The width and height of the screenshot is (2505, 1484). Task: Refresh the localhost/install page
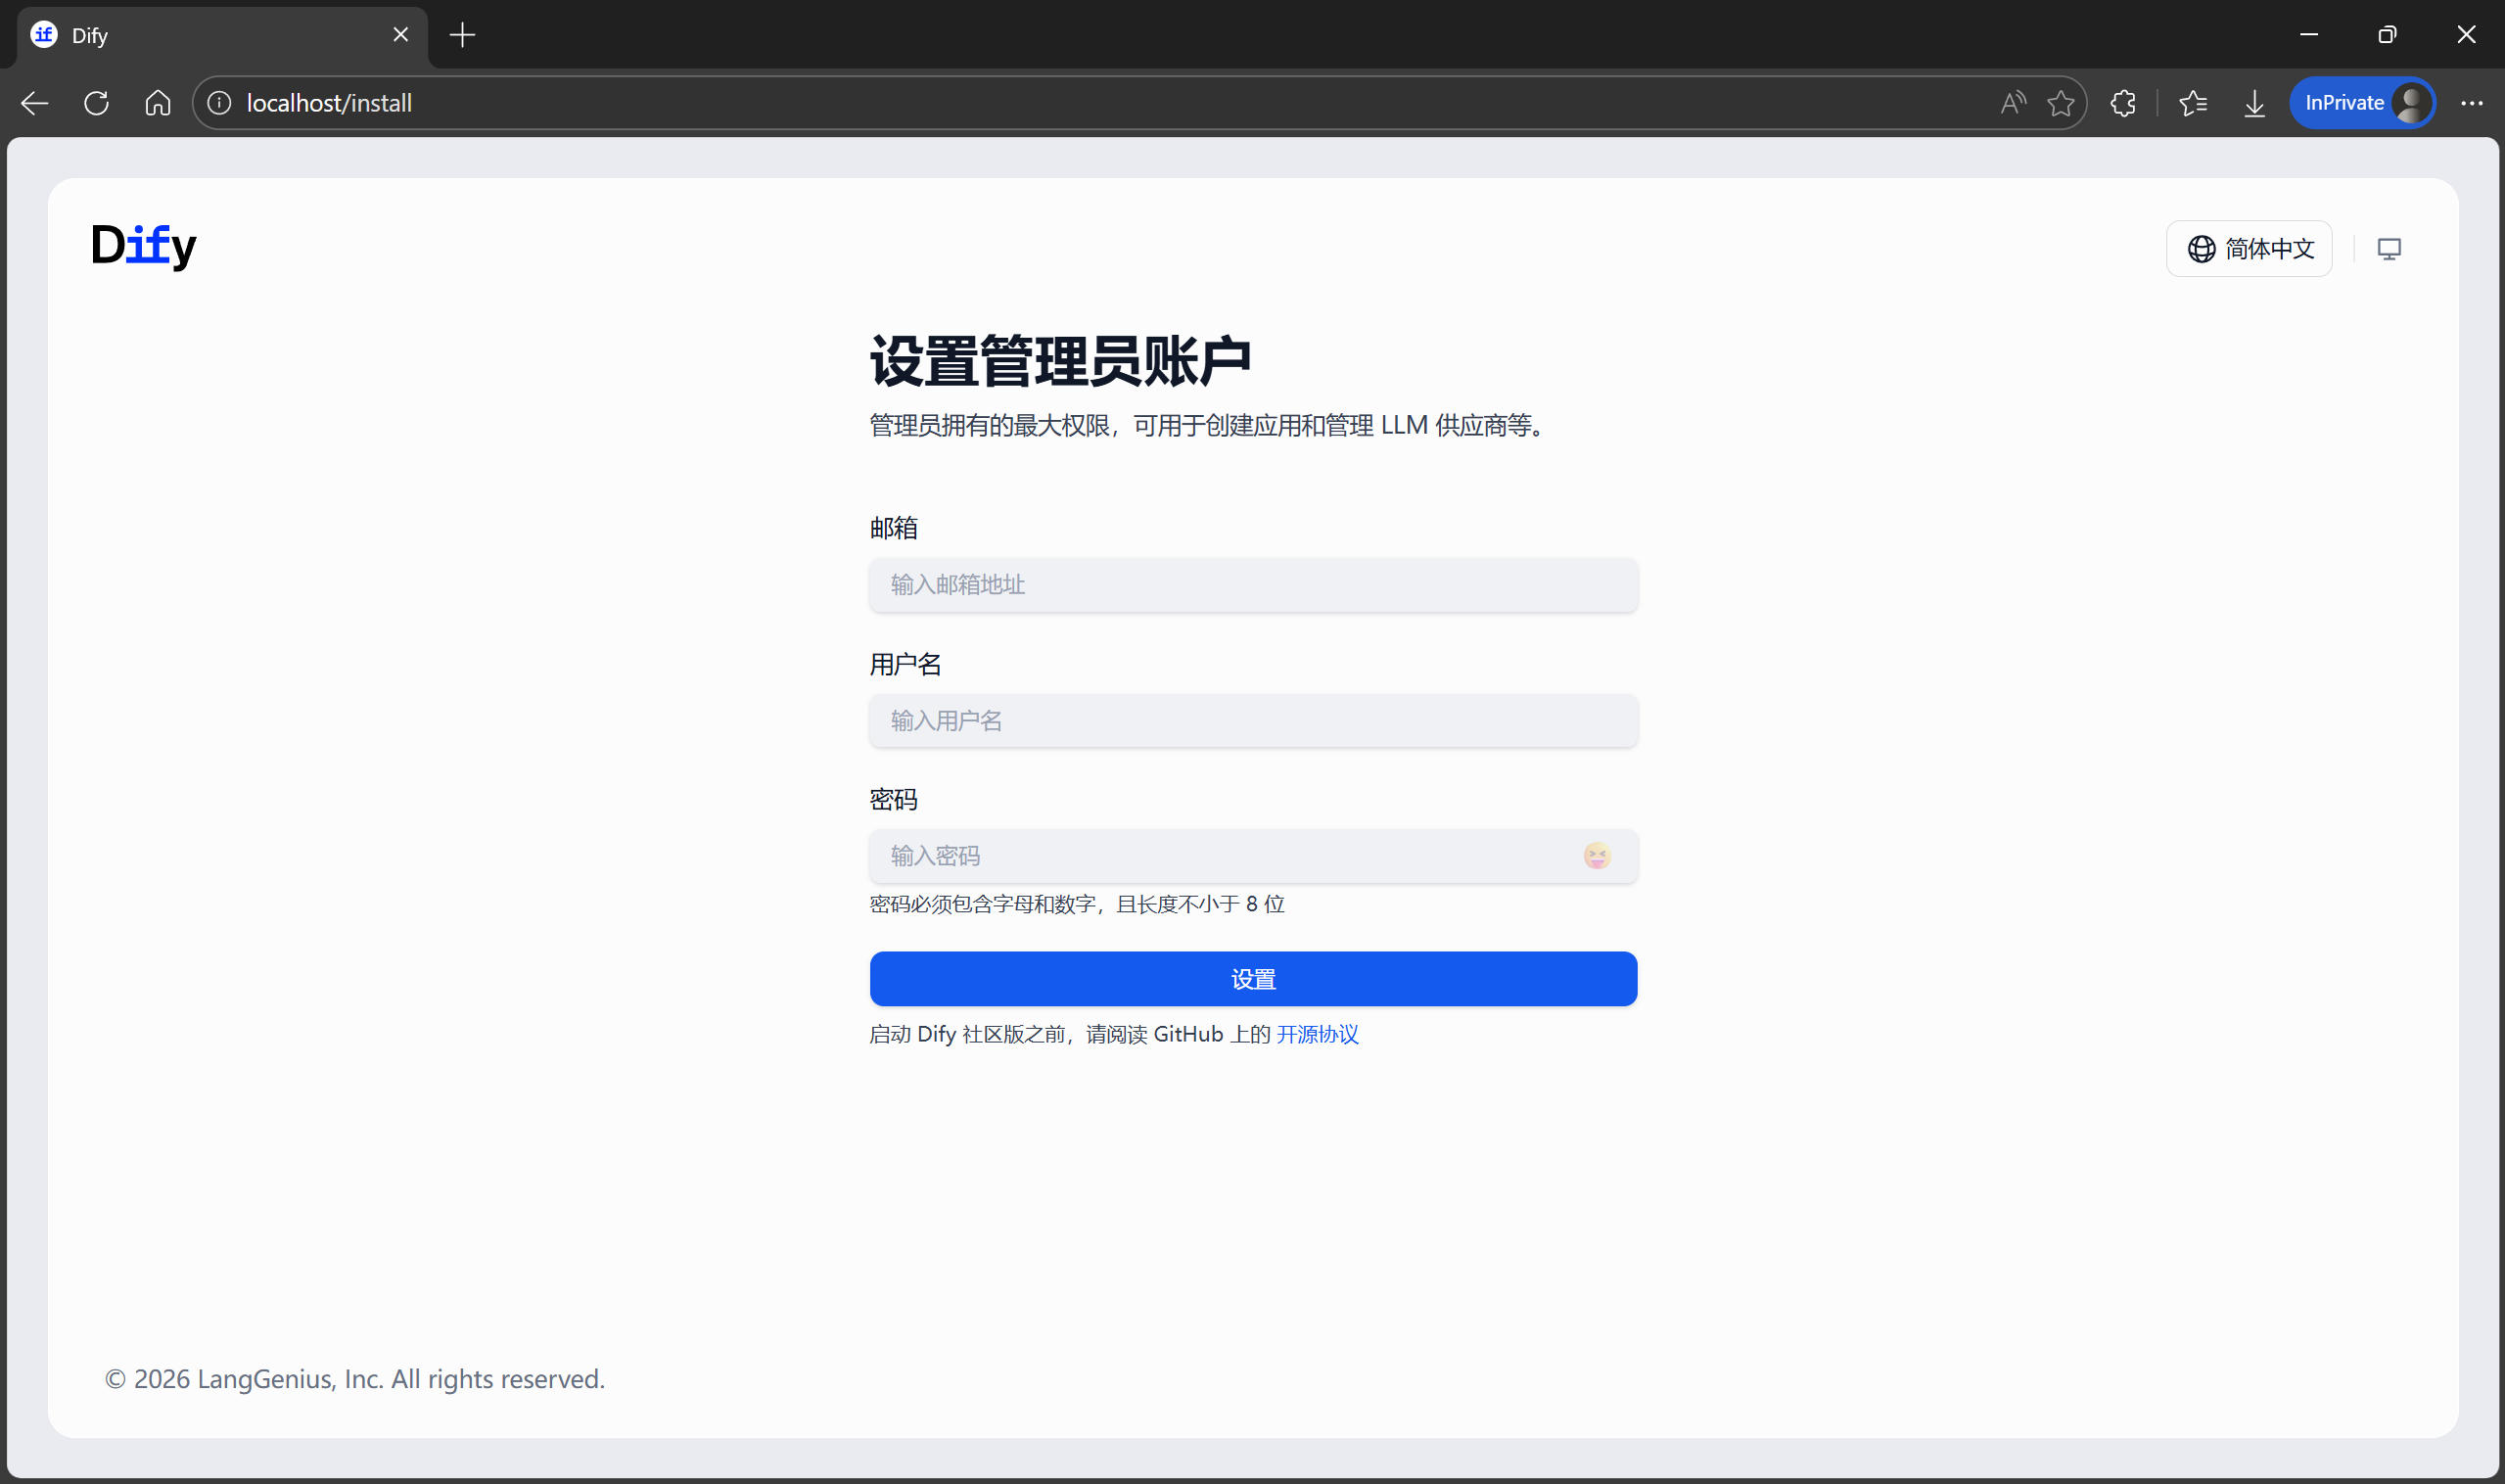(97, 103)
